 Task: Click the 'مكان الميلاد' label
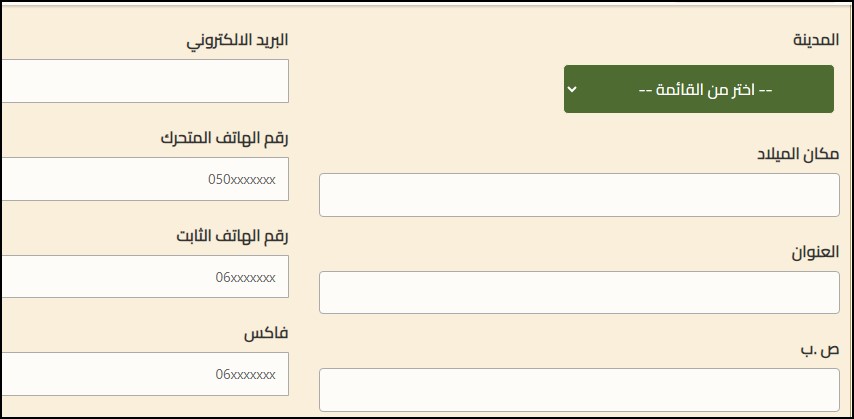(x=797, y=153)
